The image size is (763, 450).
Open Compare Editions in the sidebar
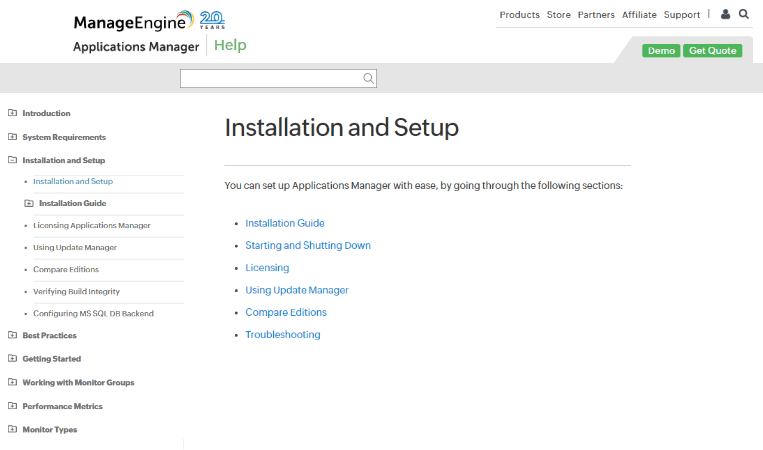tap(66, 270)
